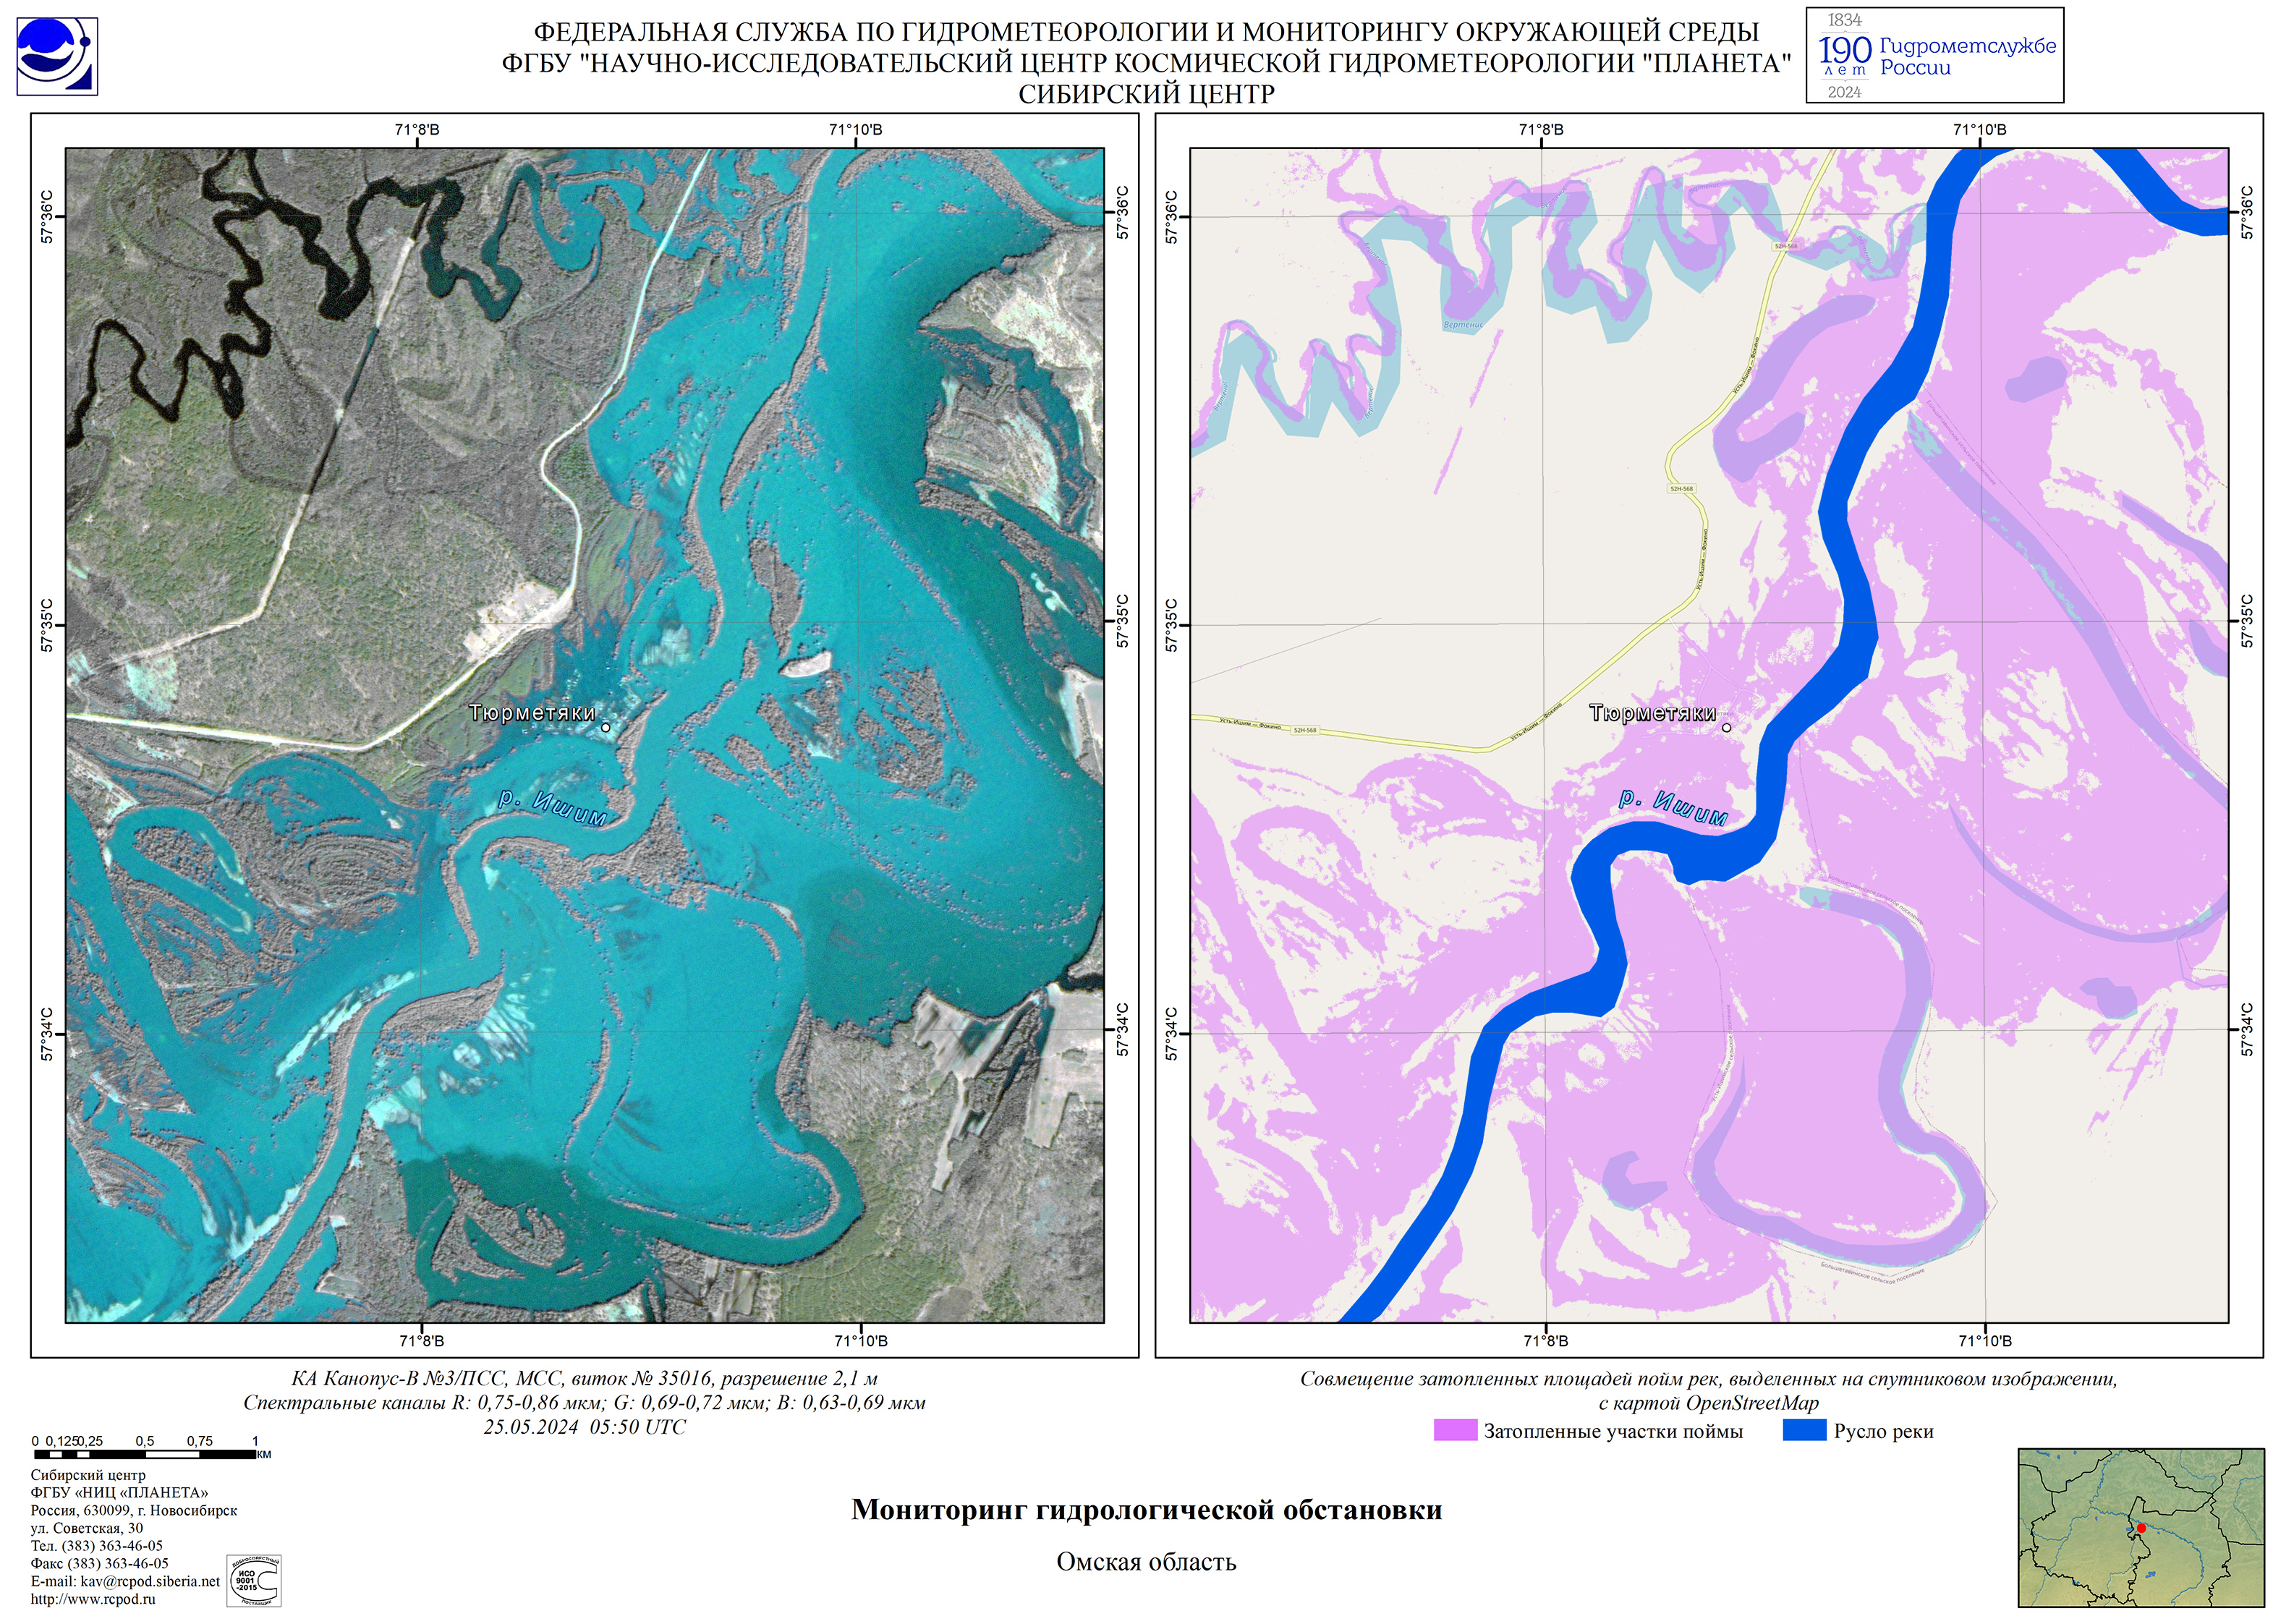
Task: Click the '25.05.2024 05:50 UTC' date caption
Action: 585,1427
